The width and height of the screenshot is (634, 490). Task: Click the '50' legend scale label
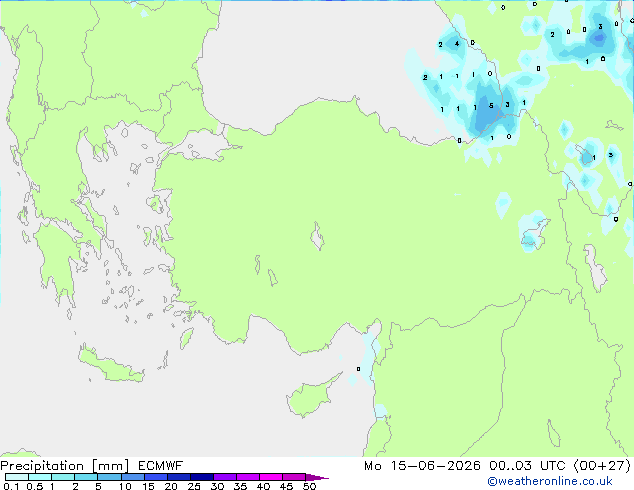pos(309,486)
